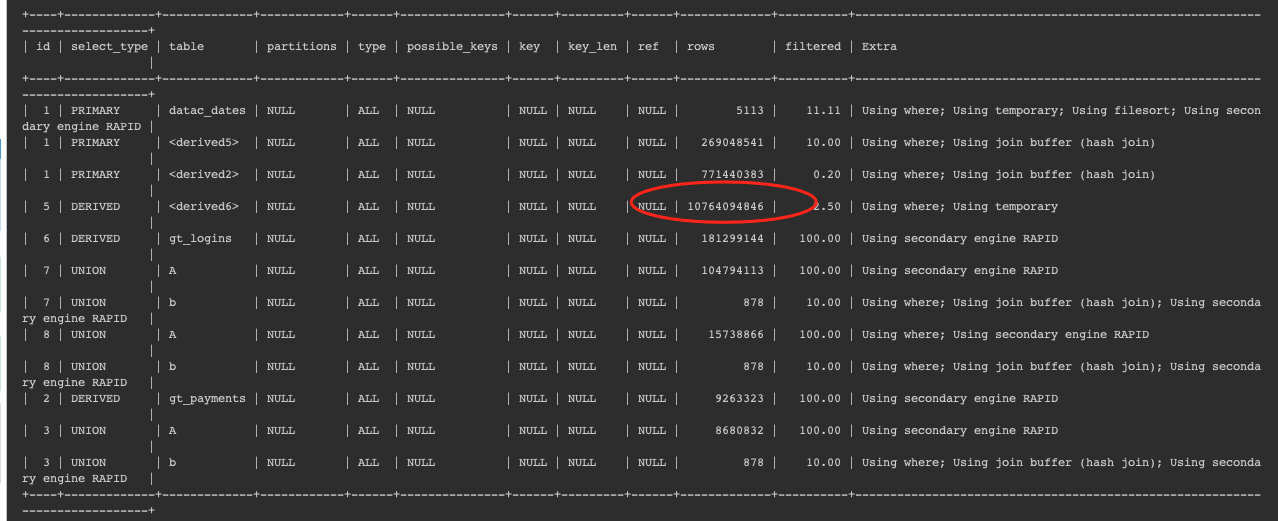The height and width of the screenshot is (521, 1278).
Task: Click 'DERIVED' in the gt_payments row
Action: click(x=95, y=399)
